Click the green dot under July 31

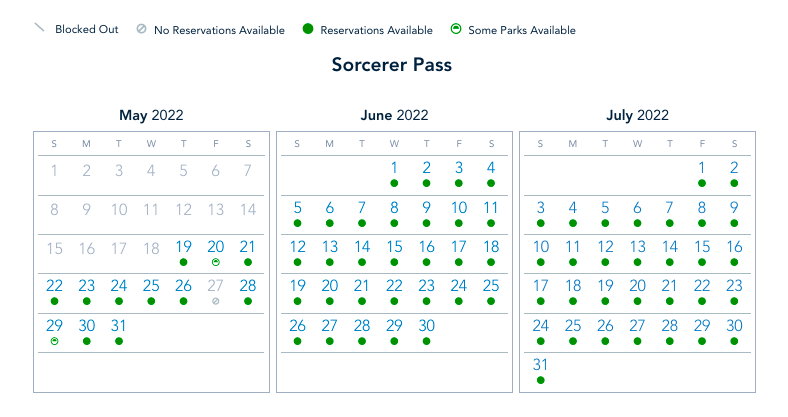[541, 380]
